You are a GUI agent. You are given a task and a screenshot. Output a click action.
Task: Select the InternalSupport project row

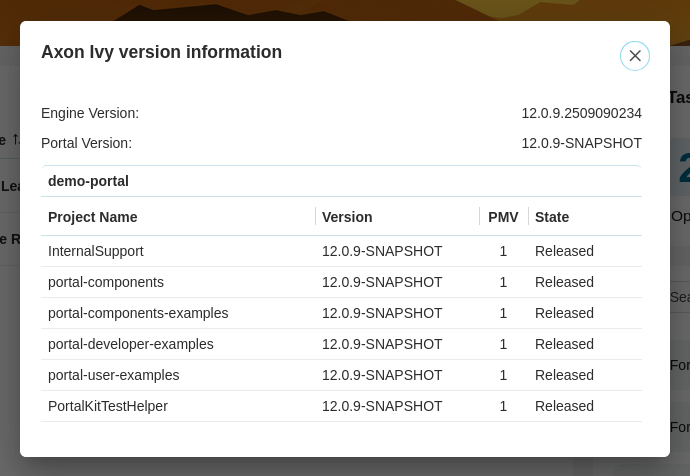point(341,251)
